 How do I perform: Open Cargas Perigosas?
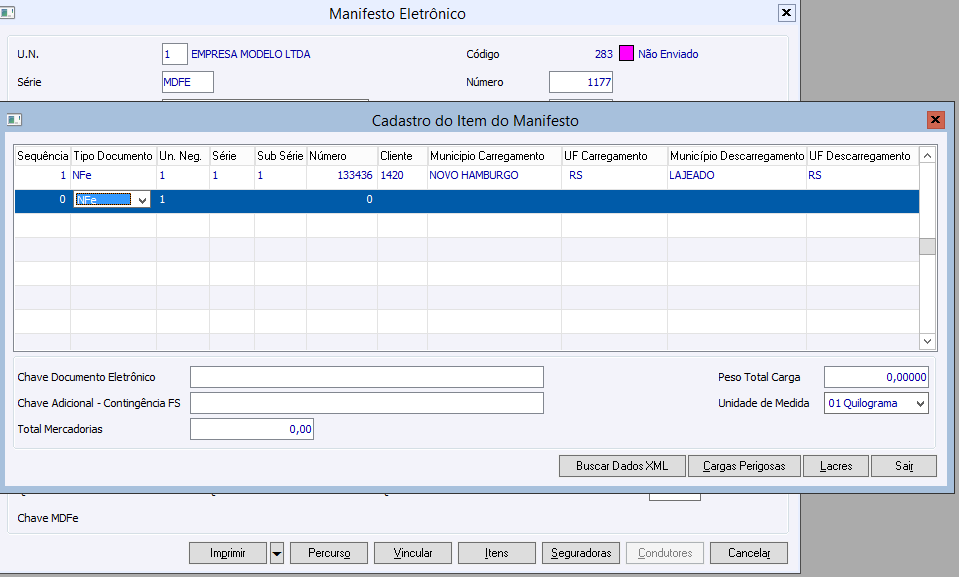coord(744,466)
